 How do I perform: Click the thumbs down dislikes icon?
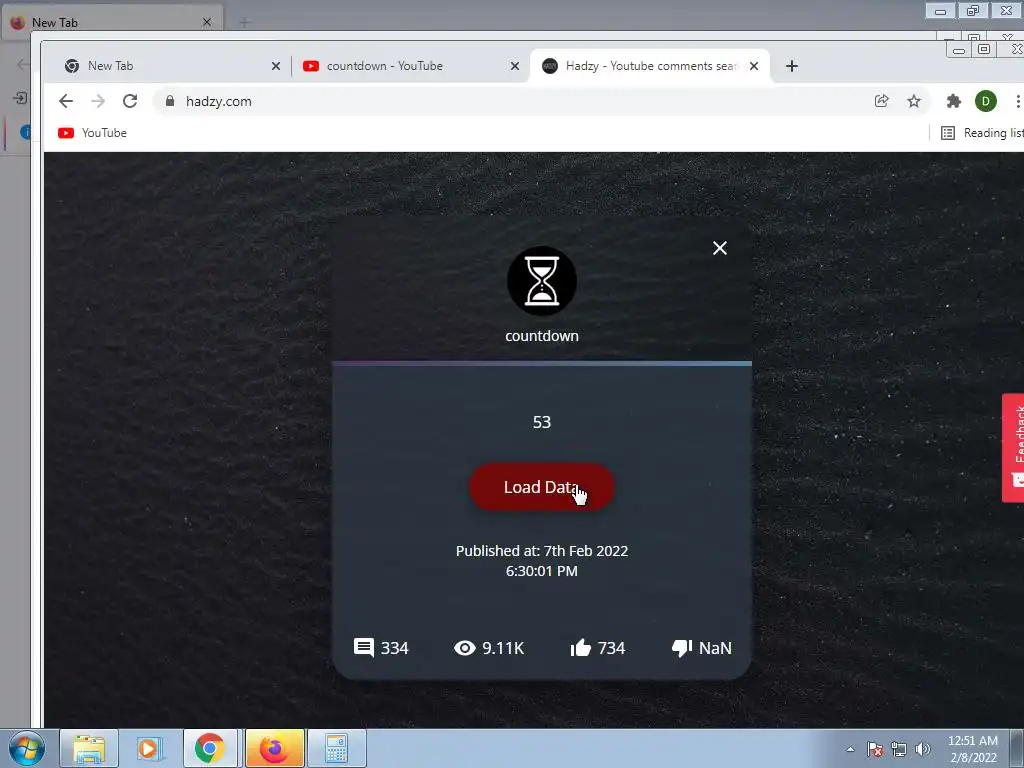(682, 648)
